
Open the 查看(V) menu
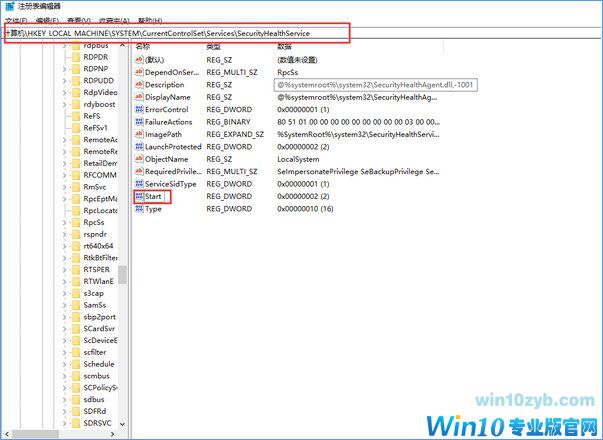pyautogui.click(x=79, y=20)
